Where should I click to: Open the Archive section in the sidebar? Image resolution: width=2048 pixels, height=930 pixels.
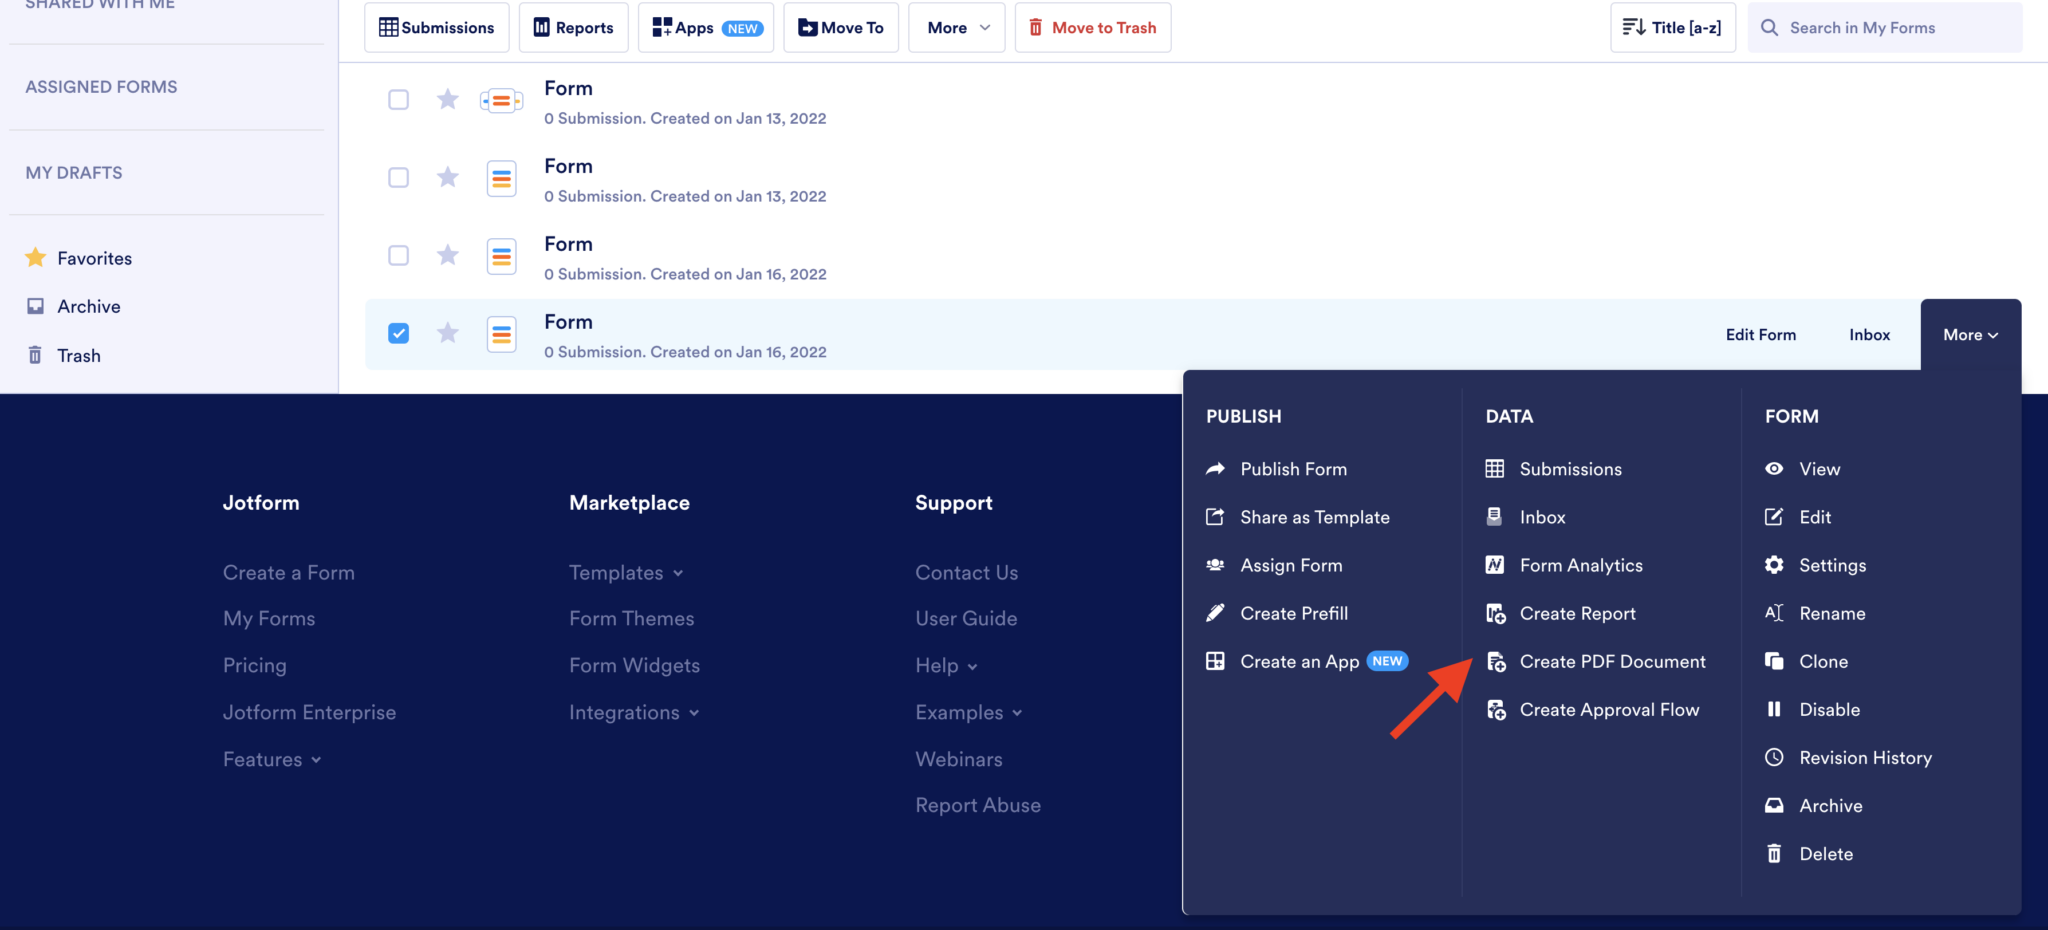(88, 305)
